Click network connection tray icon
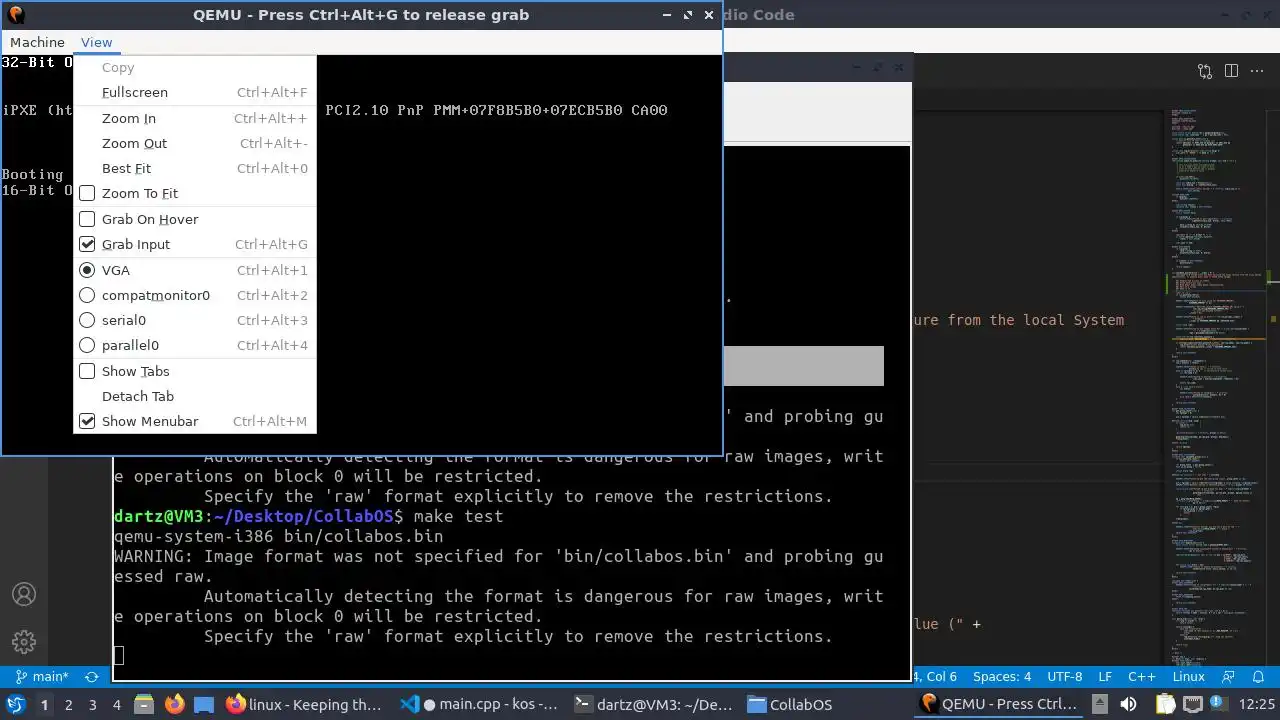This screenshot has width=1280, height=720. pos(1191,704)
